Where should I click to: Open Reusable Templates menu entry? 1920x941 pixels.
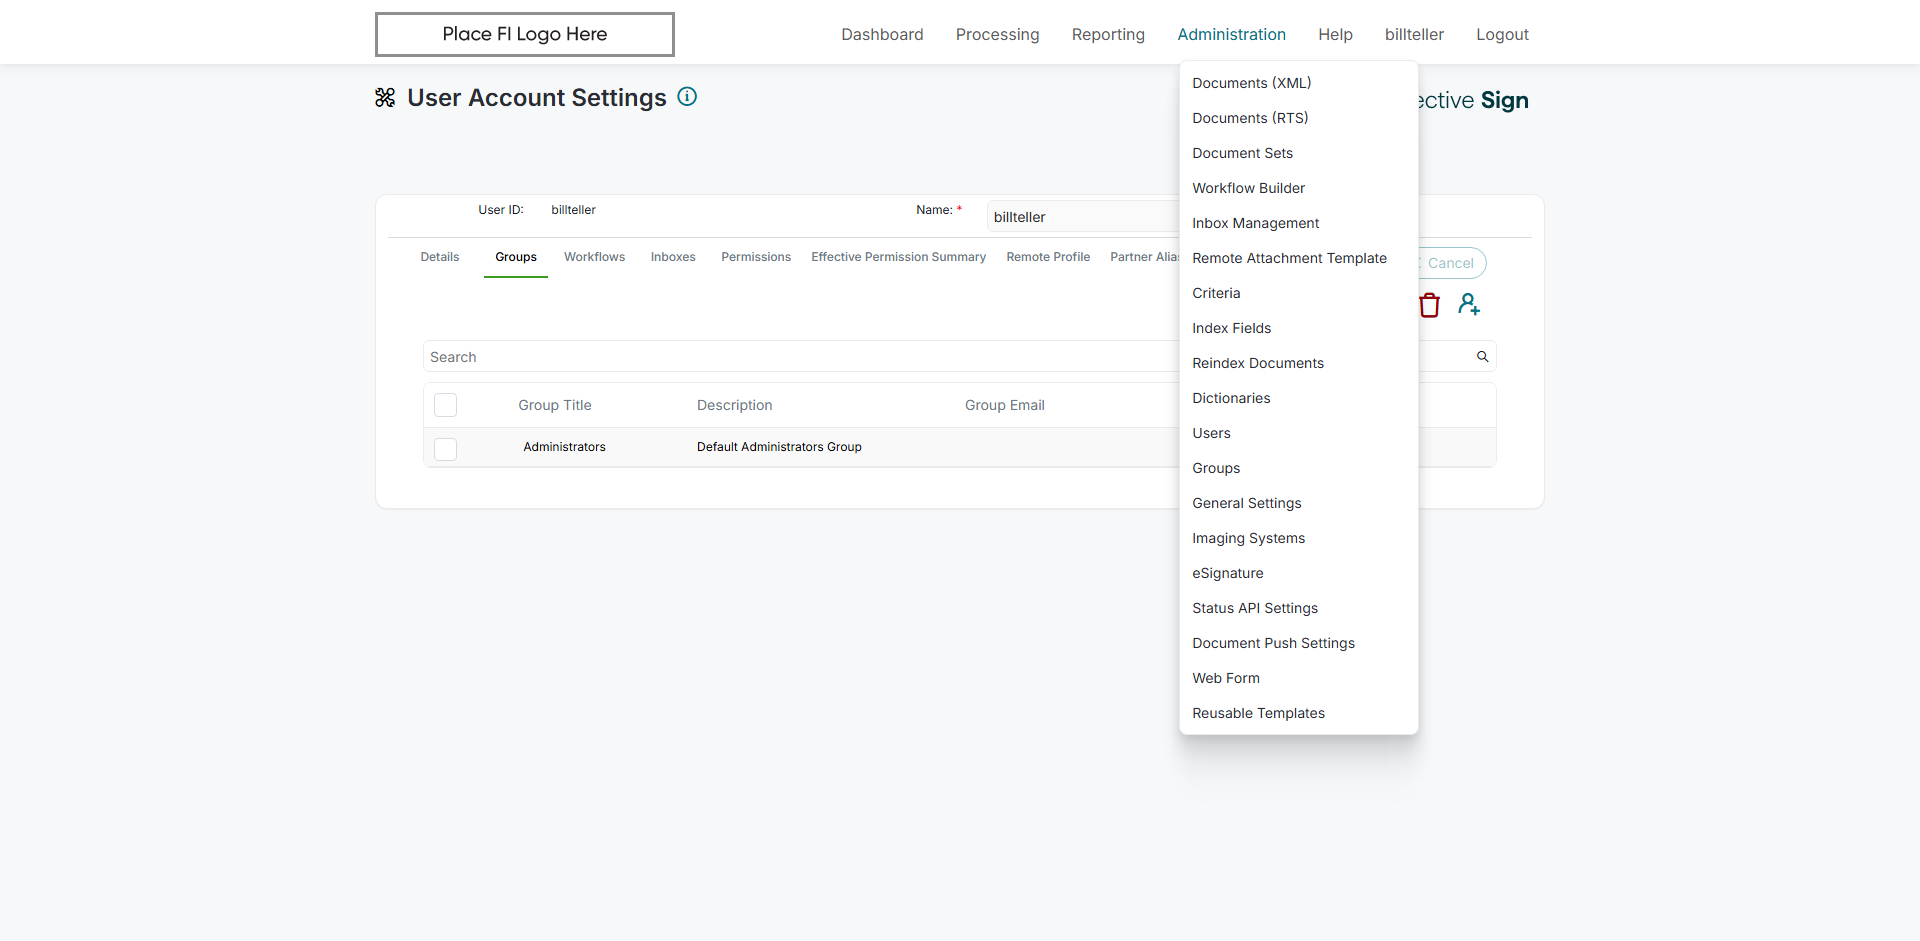click(1258, 713)
